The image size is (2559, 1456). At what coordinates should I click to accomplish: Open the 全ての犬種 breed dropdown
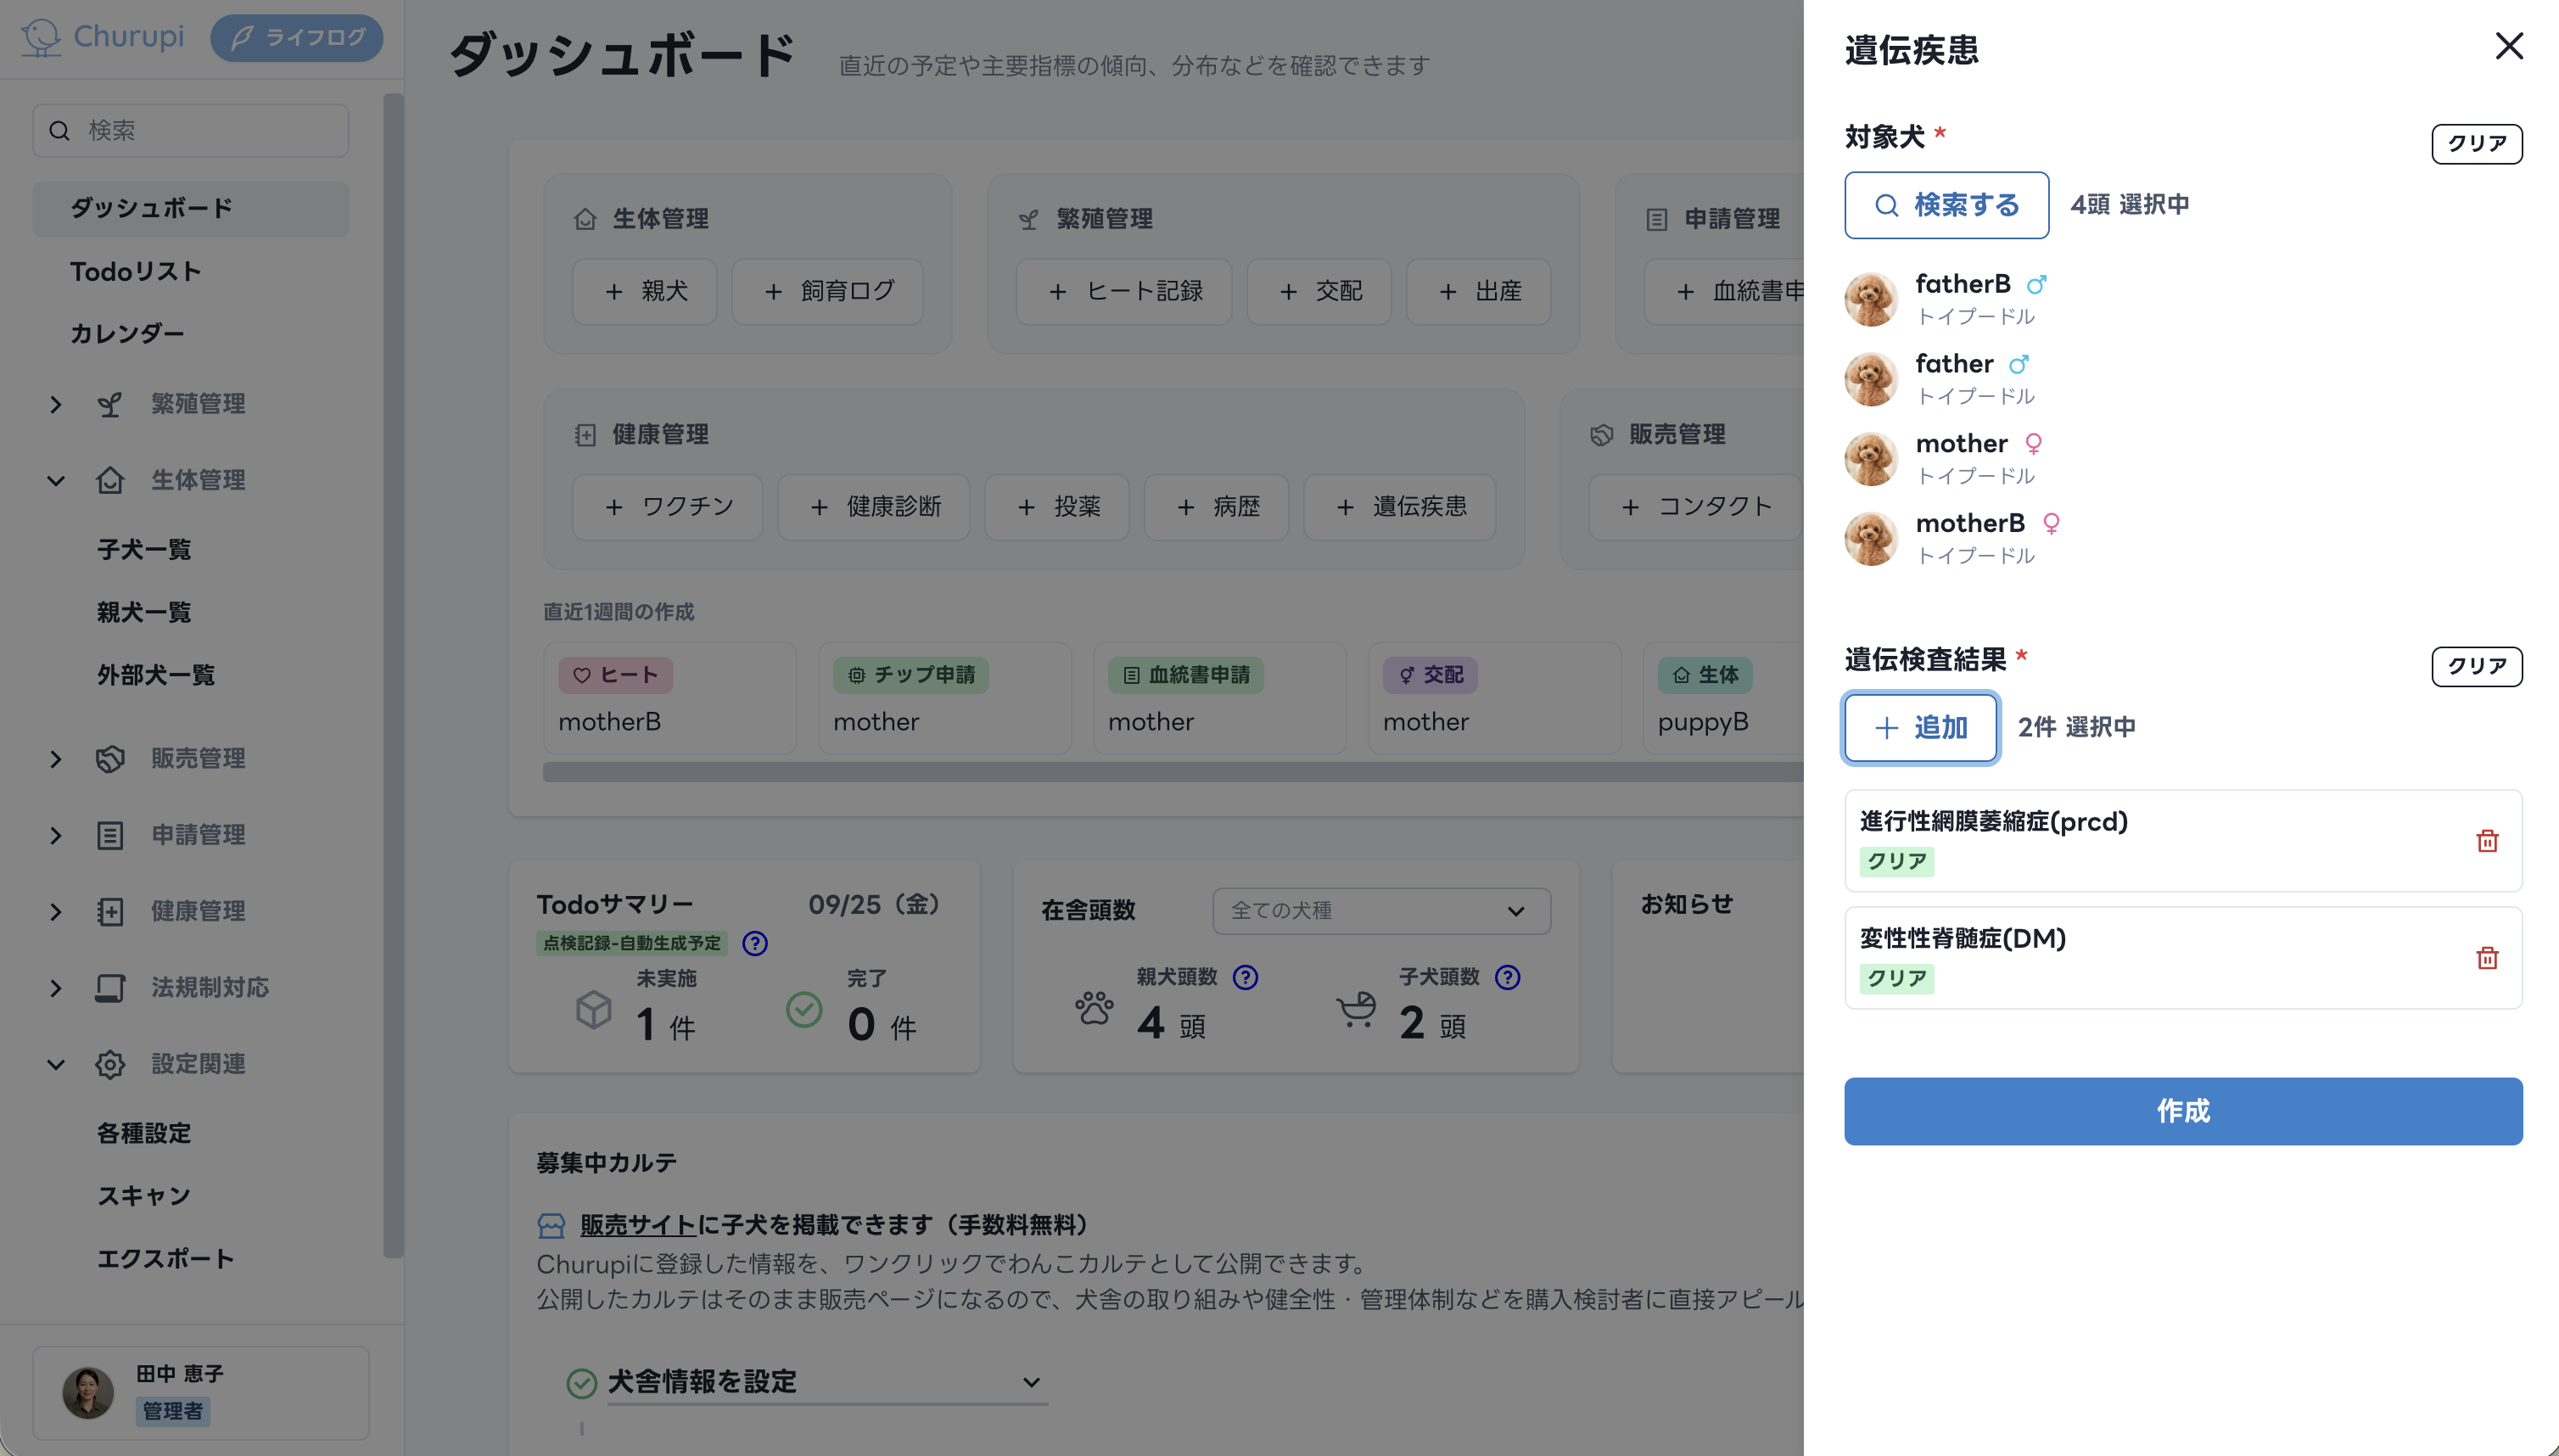coord(1381,911)
